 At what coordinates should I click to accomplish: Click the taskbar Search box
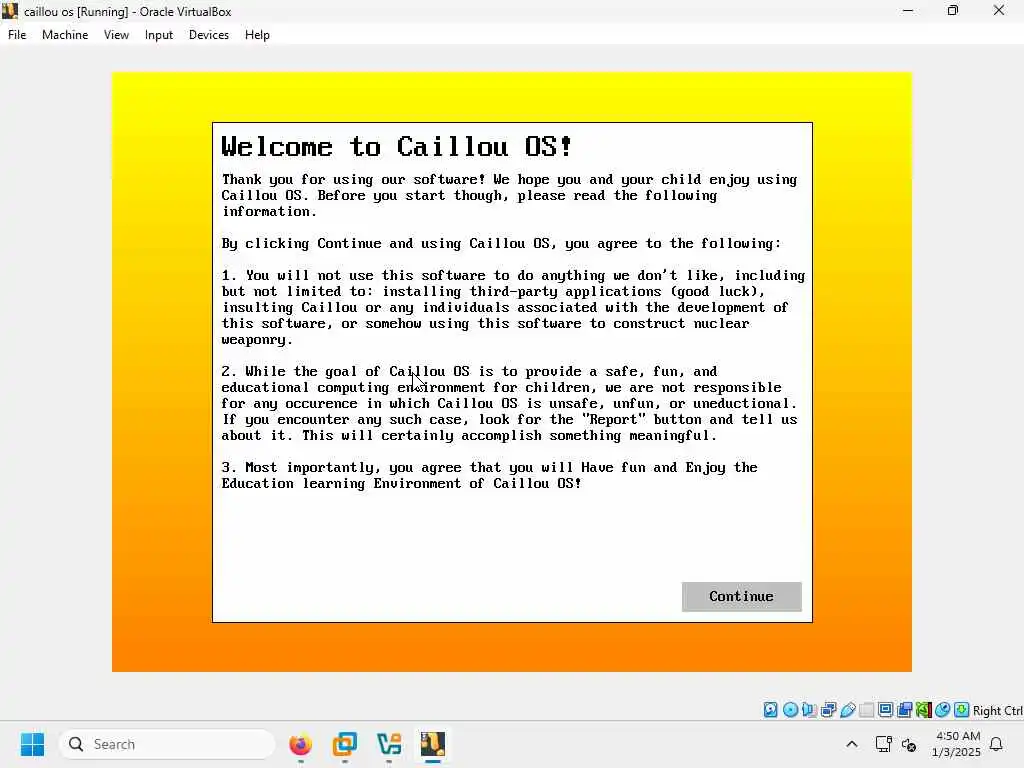167,744
